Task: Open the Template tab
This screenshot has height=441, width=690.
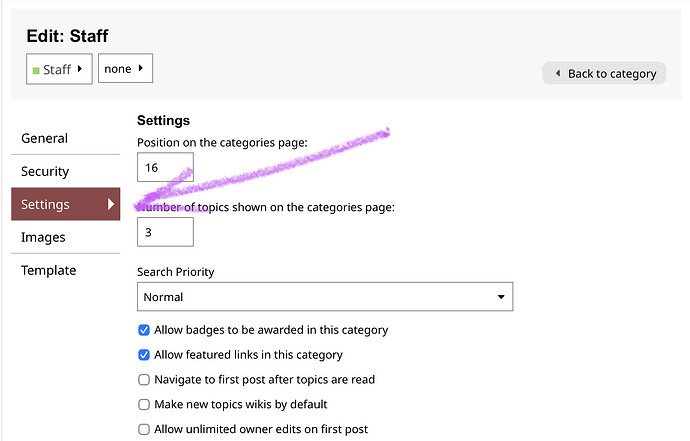Action: click(66, 270)
